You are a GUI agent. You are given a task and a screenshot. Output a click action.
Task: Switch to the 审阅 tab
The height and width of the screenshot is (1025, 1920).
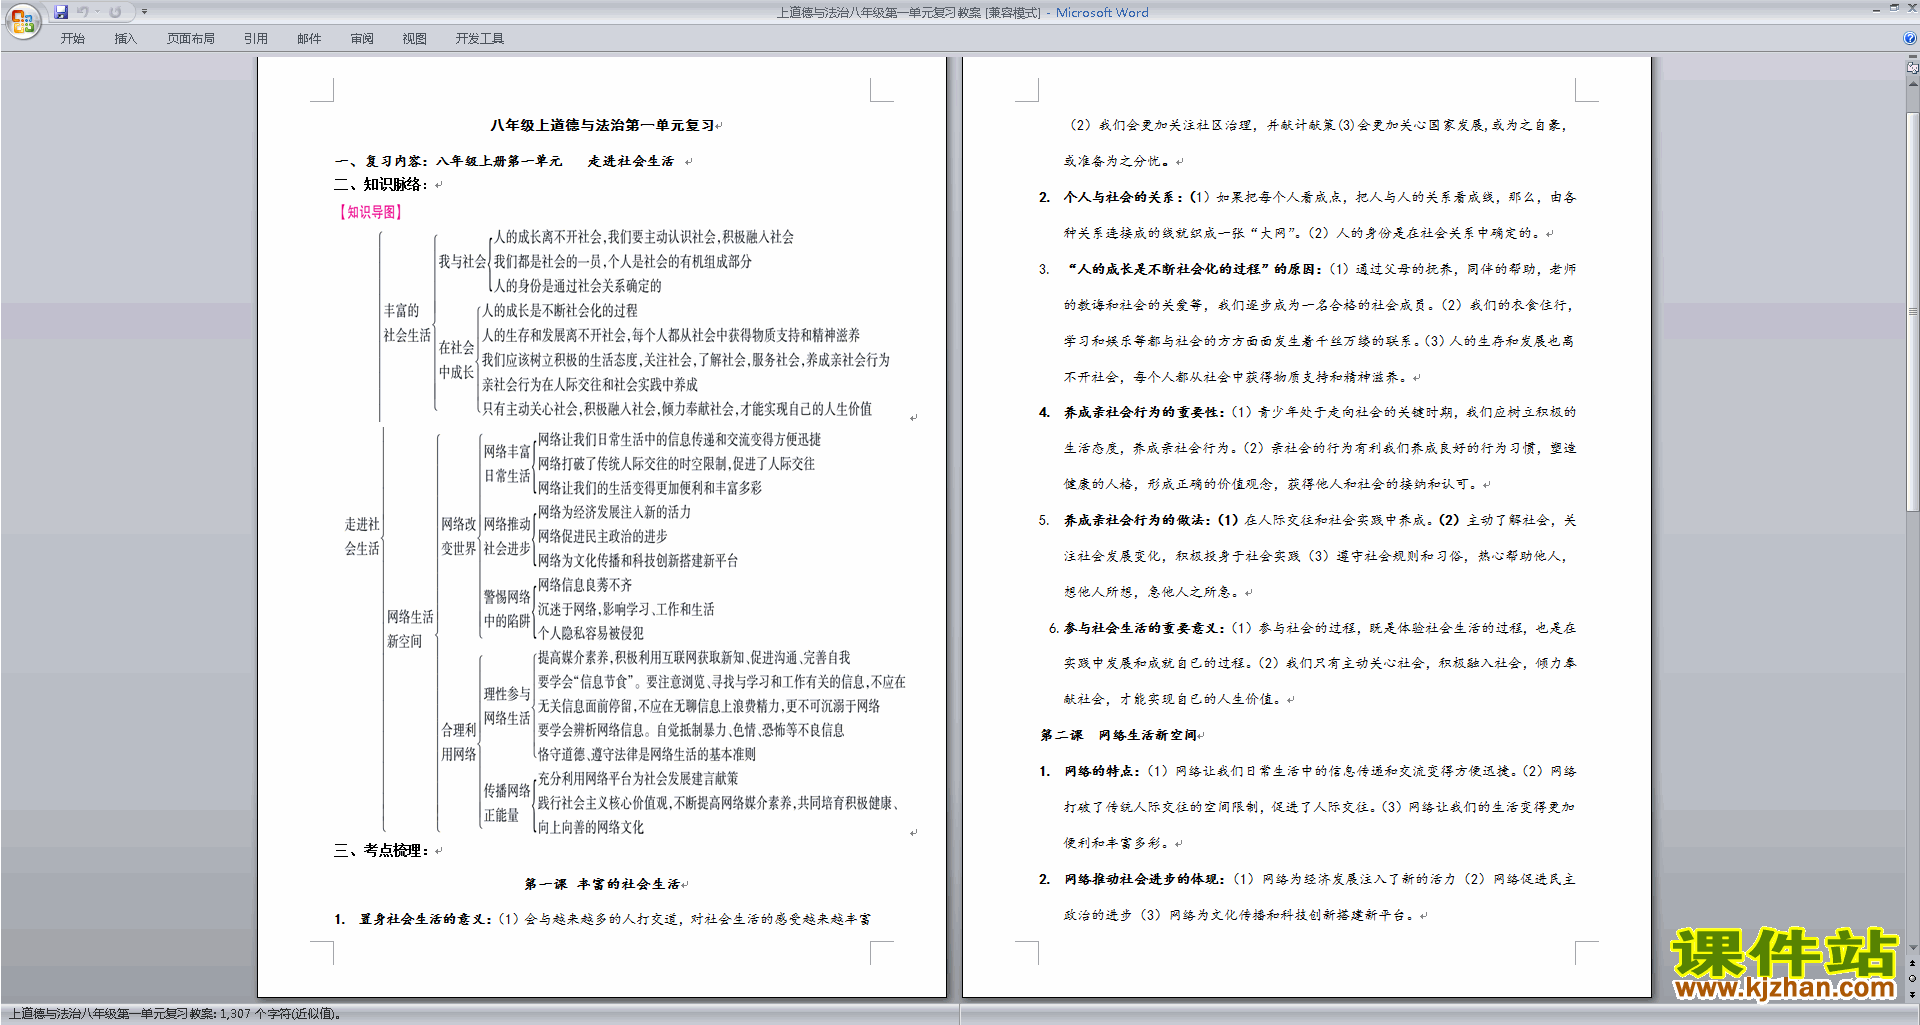(x=362, y=39)
